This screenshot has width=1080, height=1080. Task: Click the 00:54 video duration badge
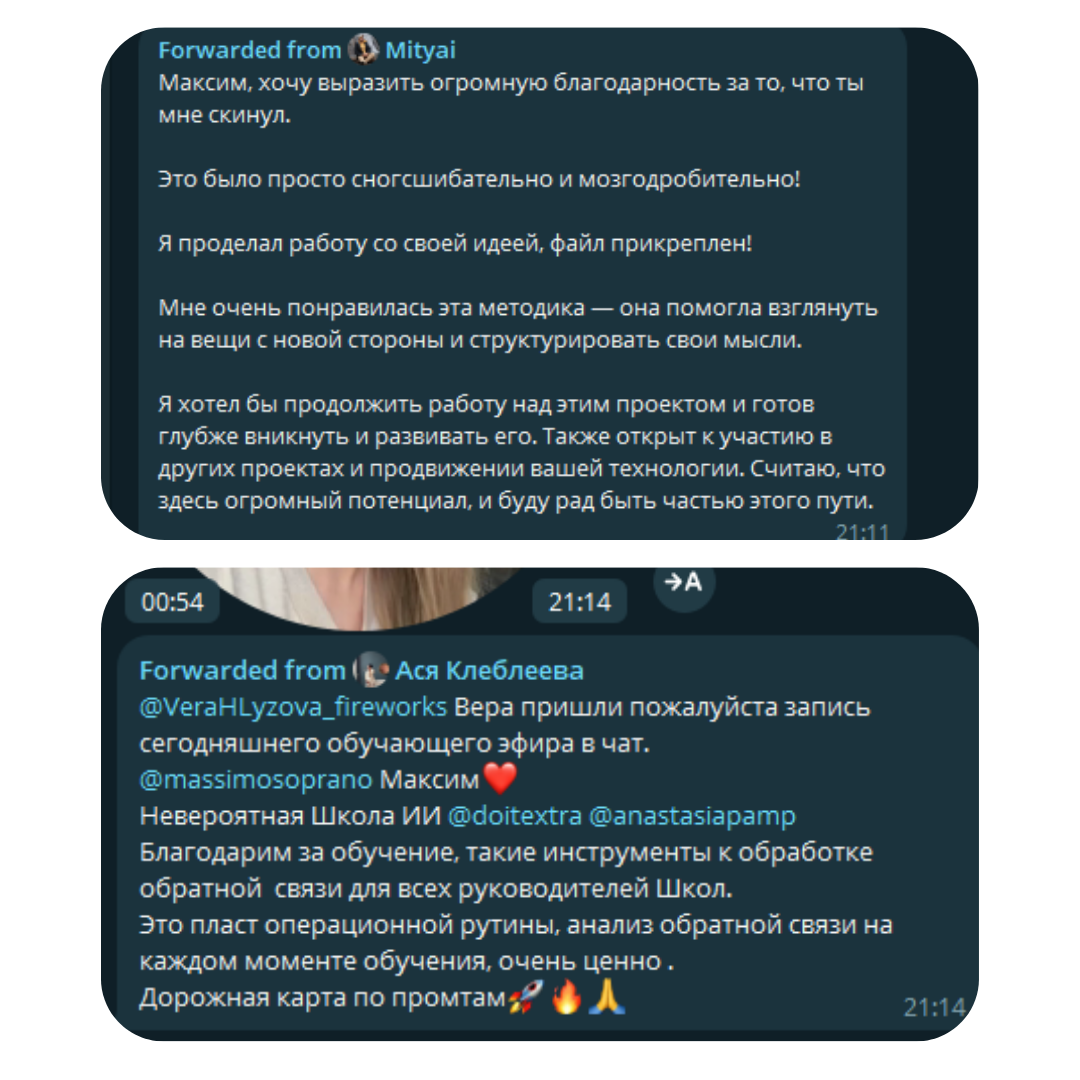(172, 602)
